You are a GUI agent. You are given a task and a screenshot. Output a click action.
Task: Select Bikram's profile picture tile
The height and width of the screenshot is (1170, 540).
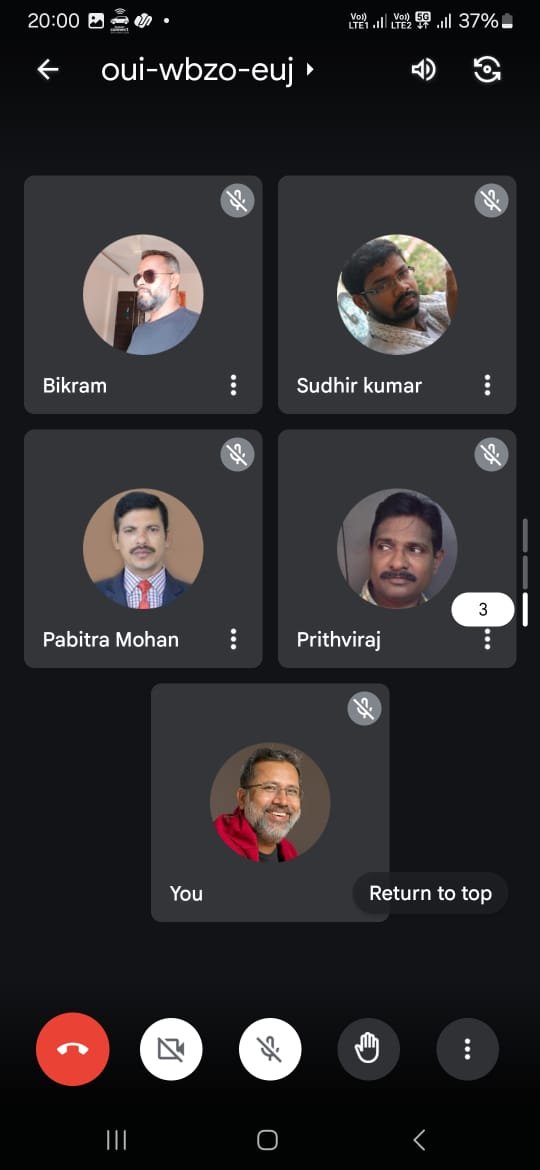tap(143, 294)
